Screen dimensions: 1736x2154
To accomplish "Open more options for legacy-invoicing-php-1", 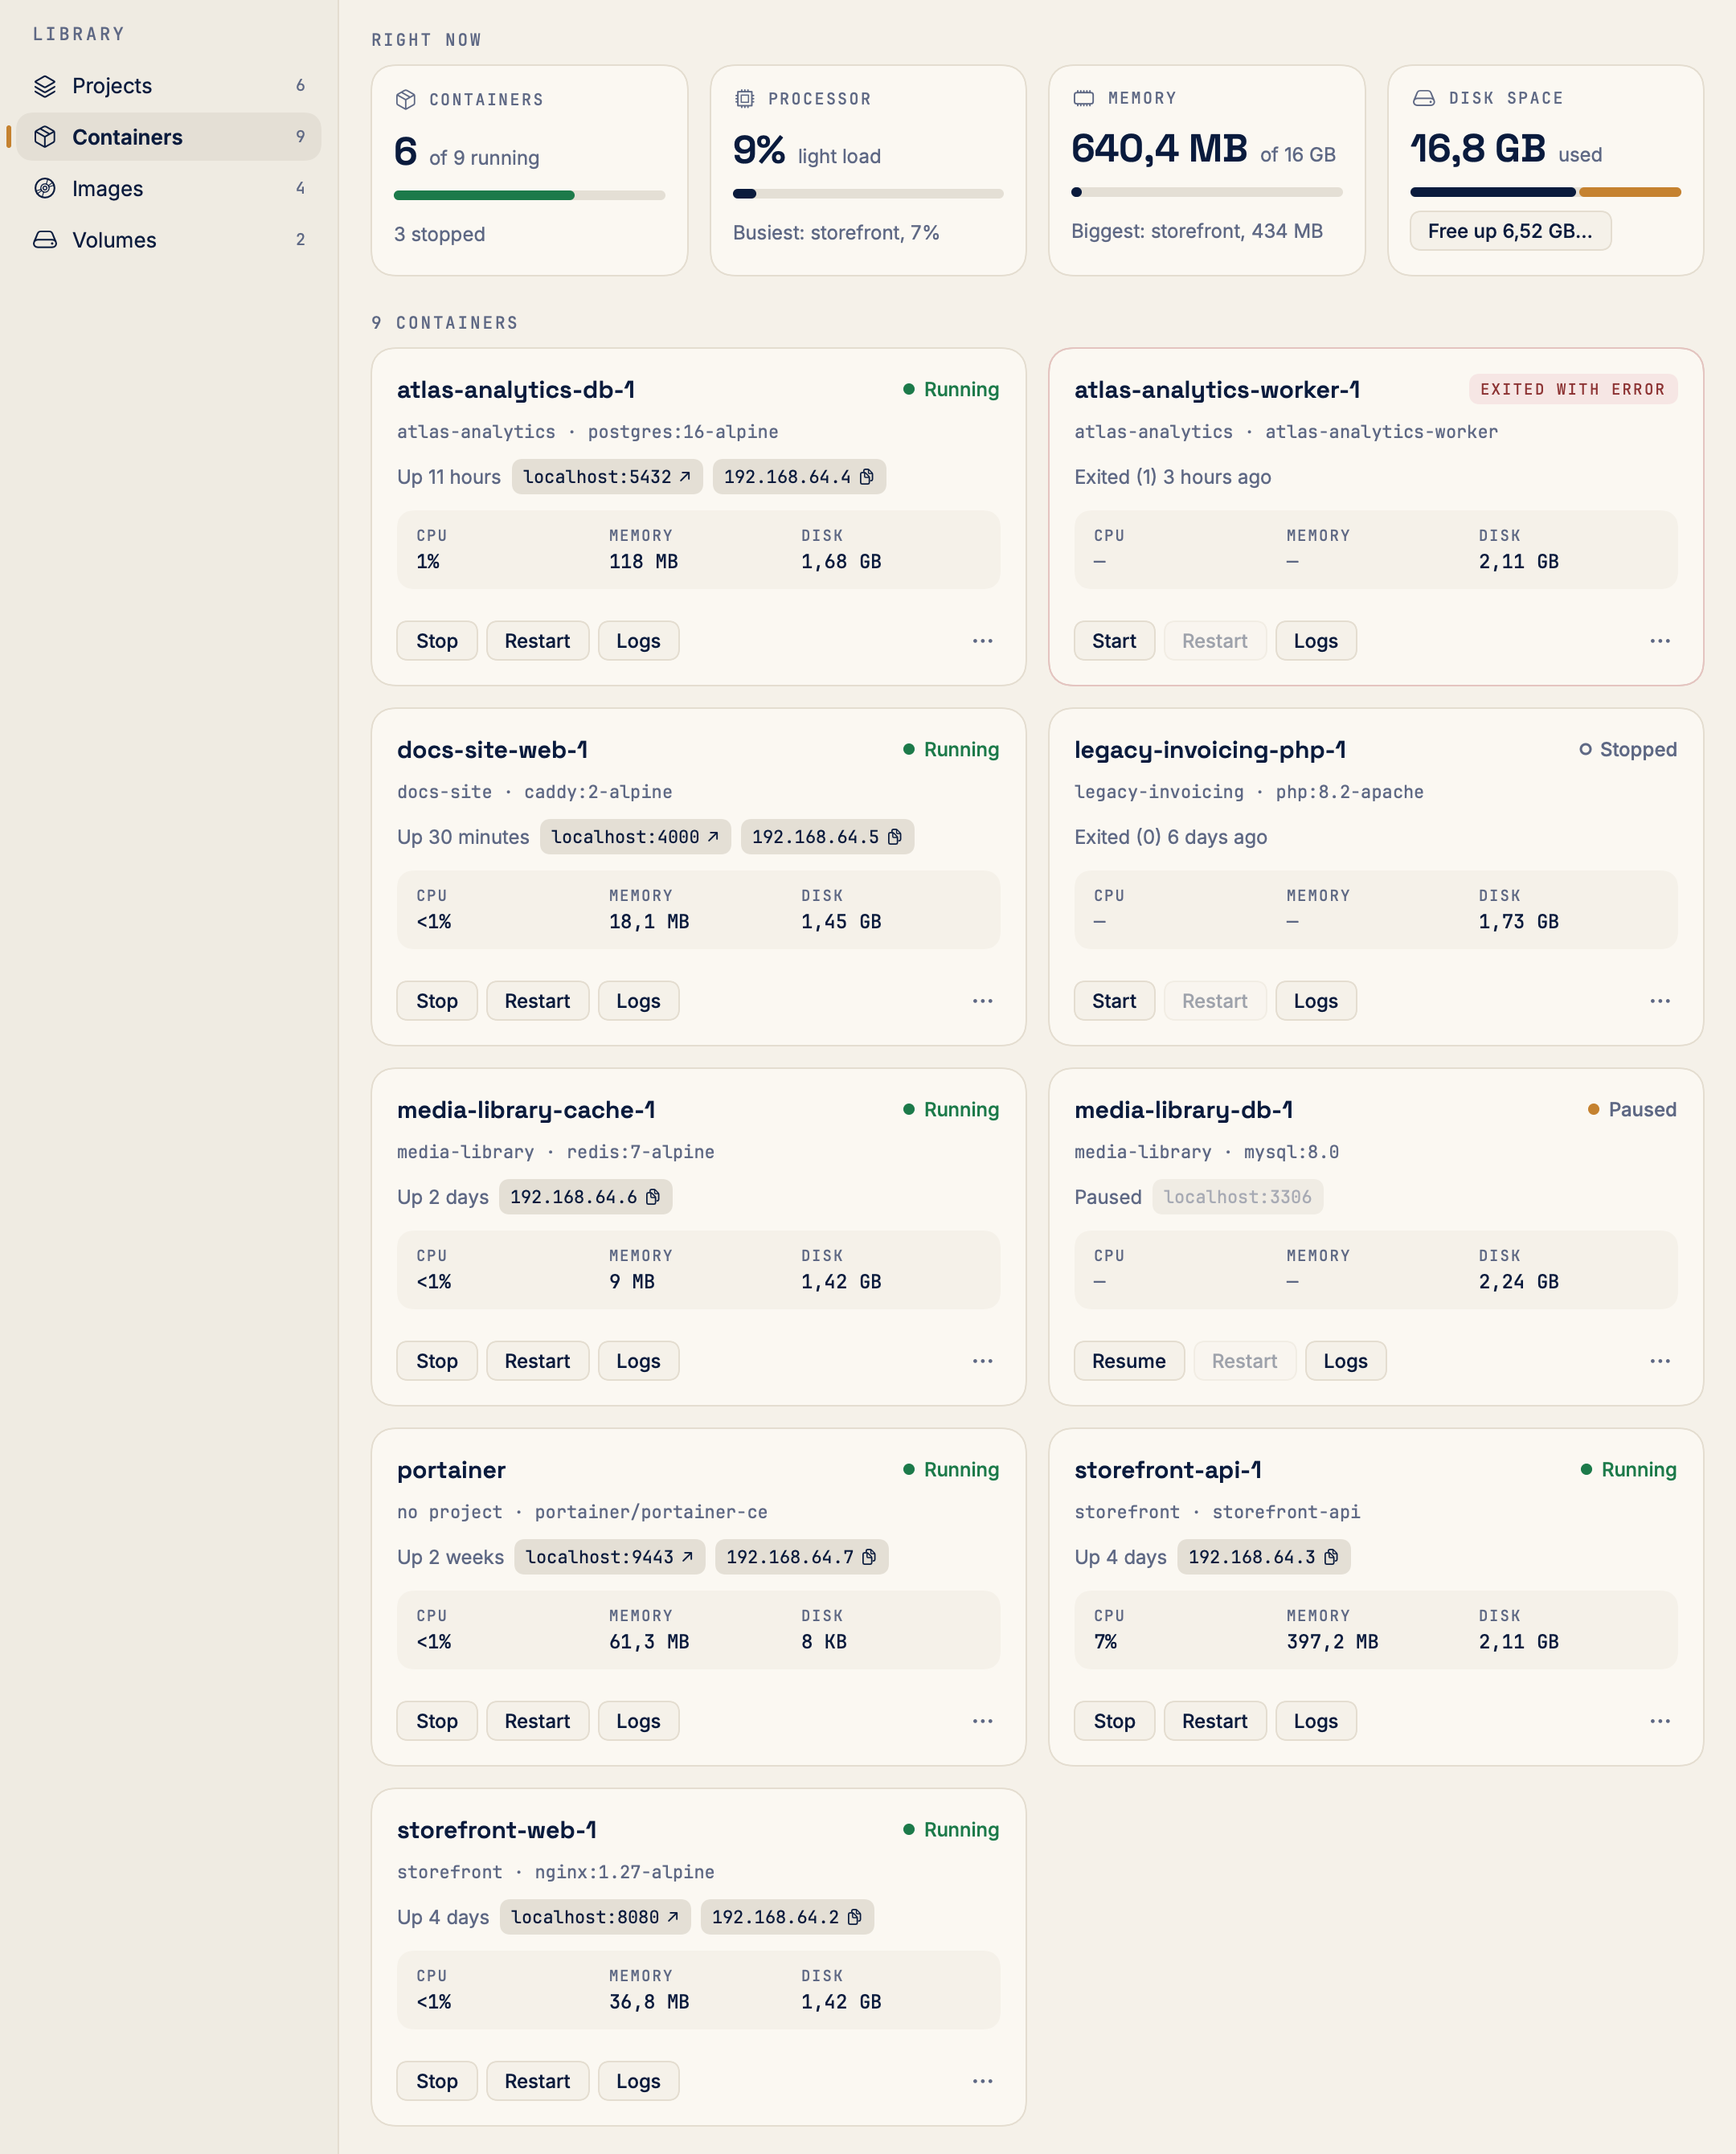I will 1660,1001.
